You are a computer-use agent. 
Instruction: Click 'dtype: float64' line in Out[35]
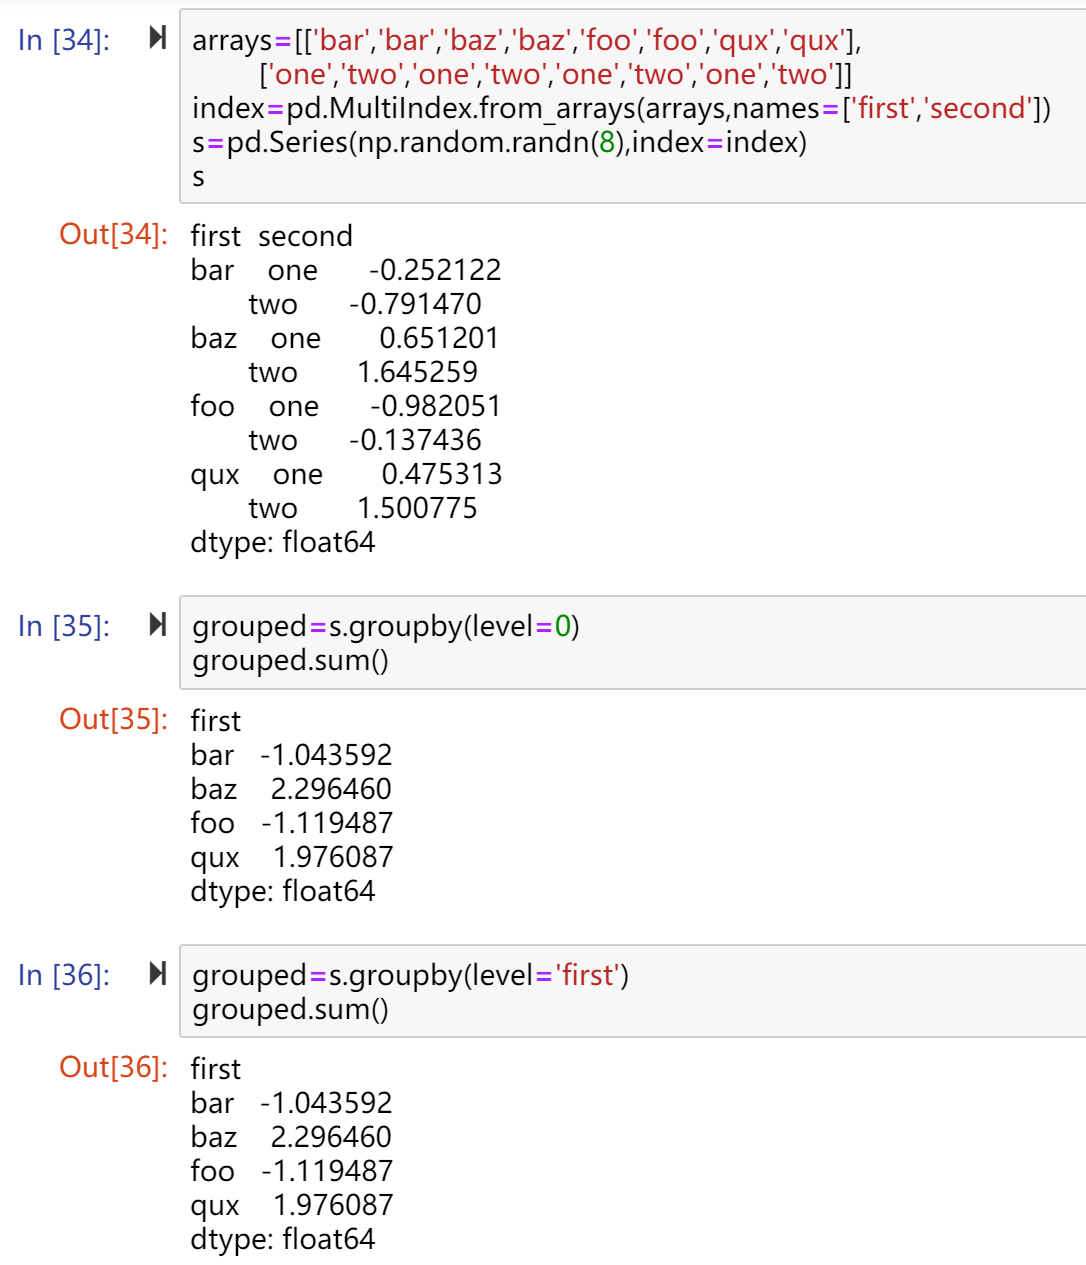tap(283, 891)
